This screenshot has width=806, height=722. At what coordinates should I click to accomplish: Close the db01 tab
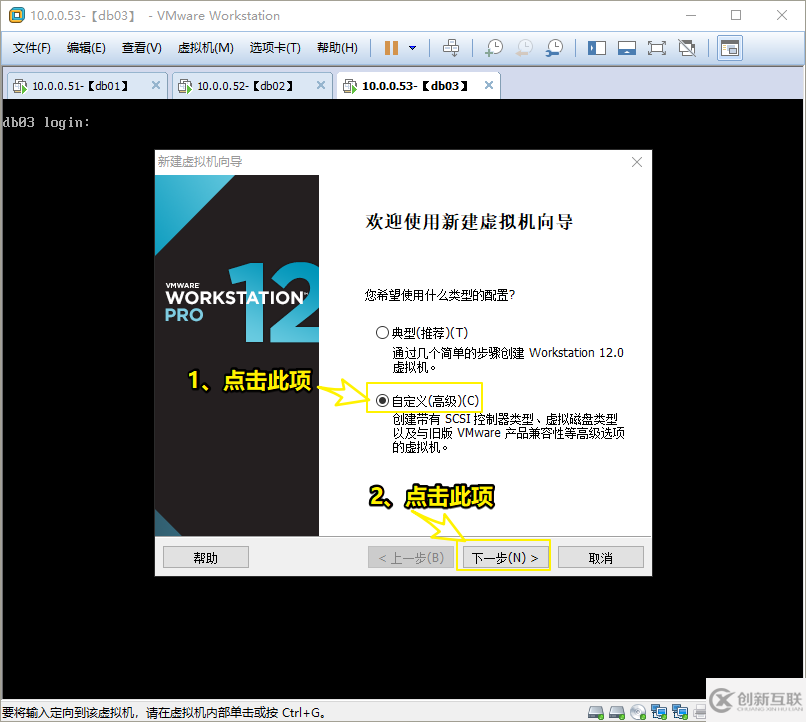point(156,85)
